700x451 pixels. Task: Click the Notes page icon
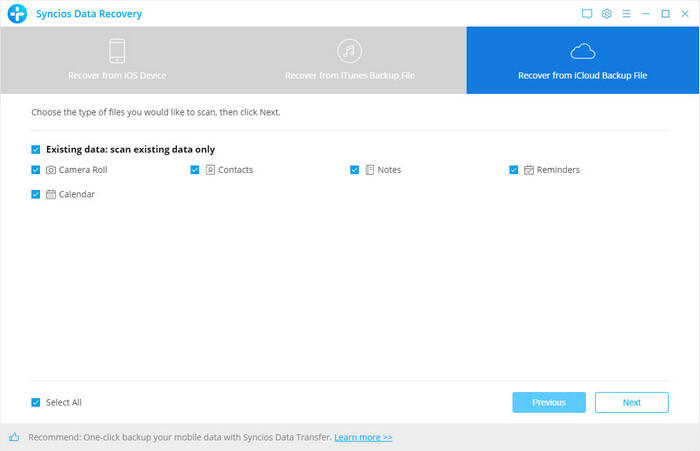370,170
